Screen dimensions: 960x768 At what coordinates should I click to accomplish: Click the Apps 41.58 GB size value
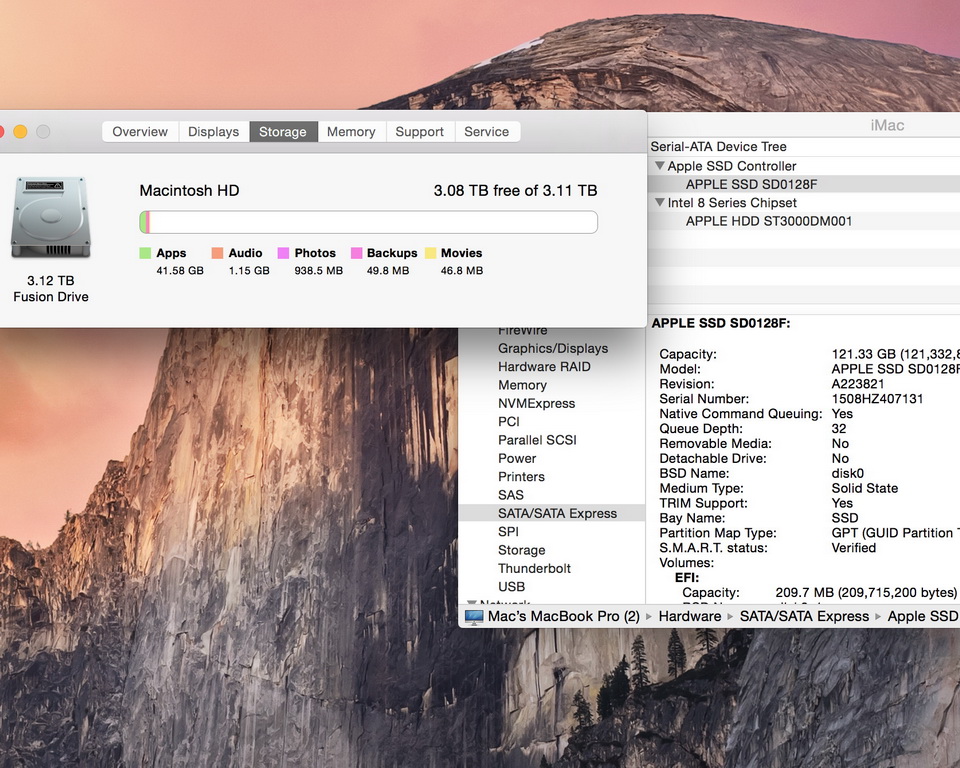tap(180, 271)
